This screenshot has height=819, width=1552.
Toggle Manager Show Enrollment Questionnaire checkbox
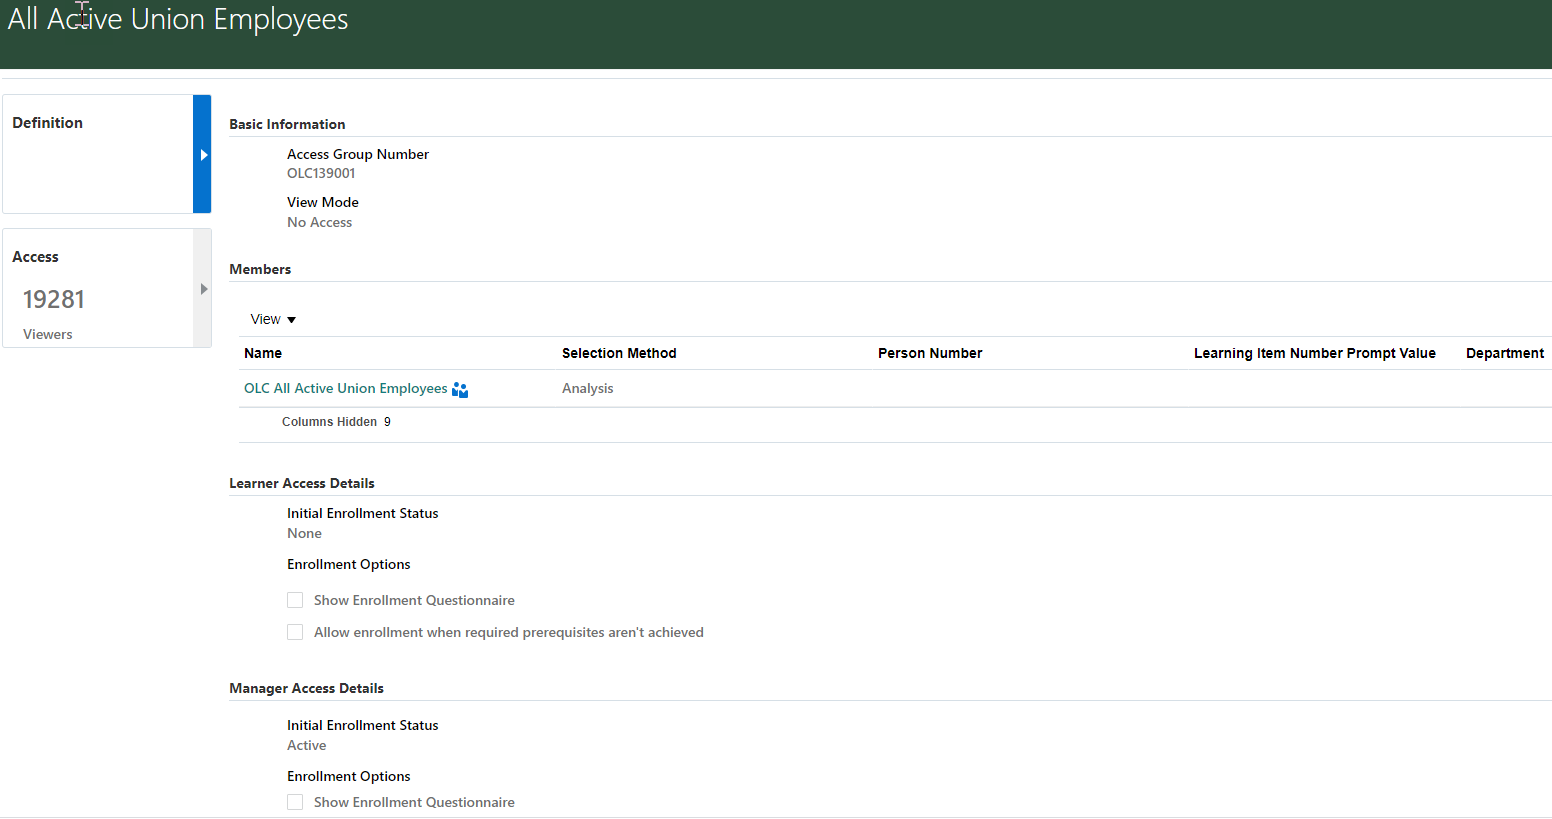(295, 802)
